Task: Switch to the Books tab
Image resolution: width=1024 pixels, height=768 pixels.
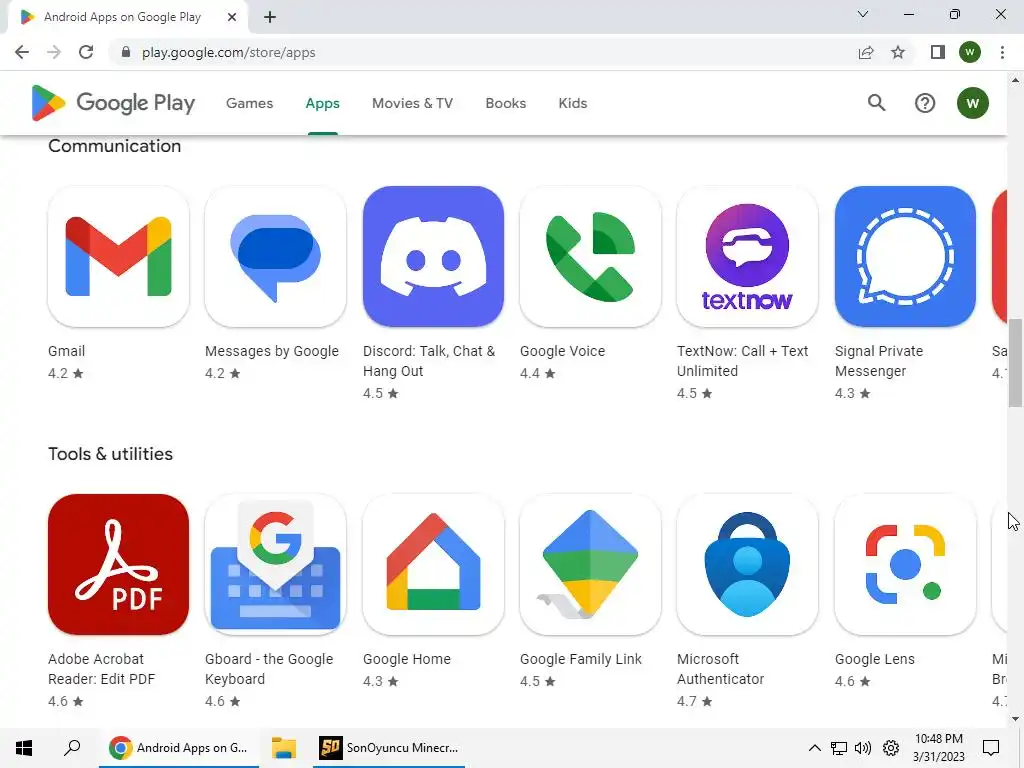Action: point(505,103)
